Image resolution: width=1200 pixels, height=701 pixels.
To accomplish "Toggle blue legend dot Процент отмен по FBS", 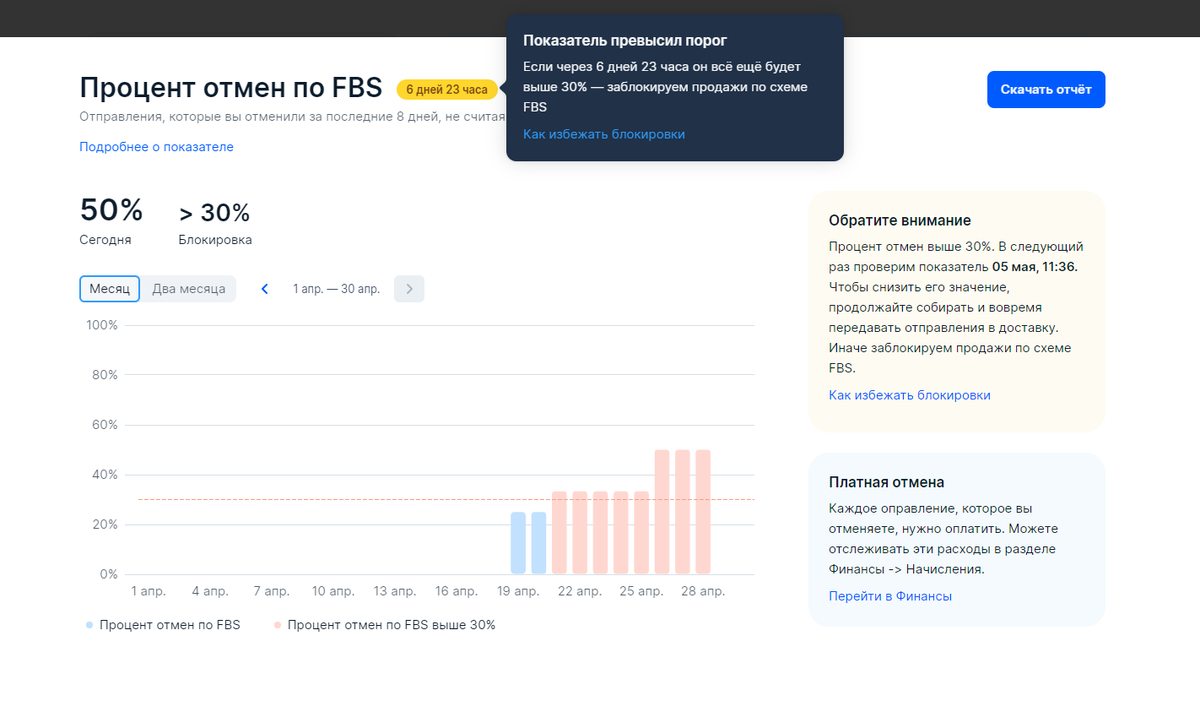I will tap(90, 625).
